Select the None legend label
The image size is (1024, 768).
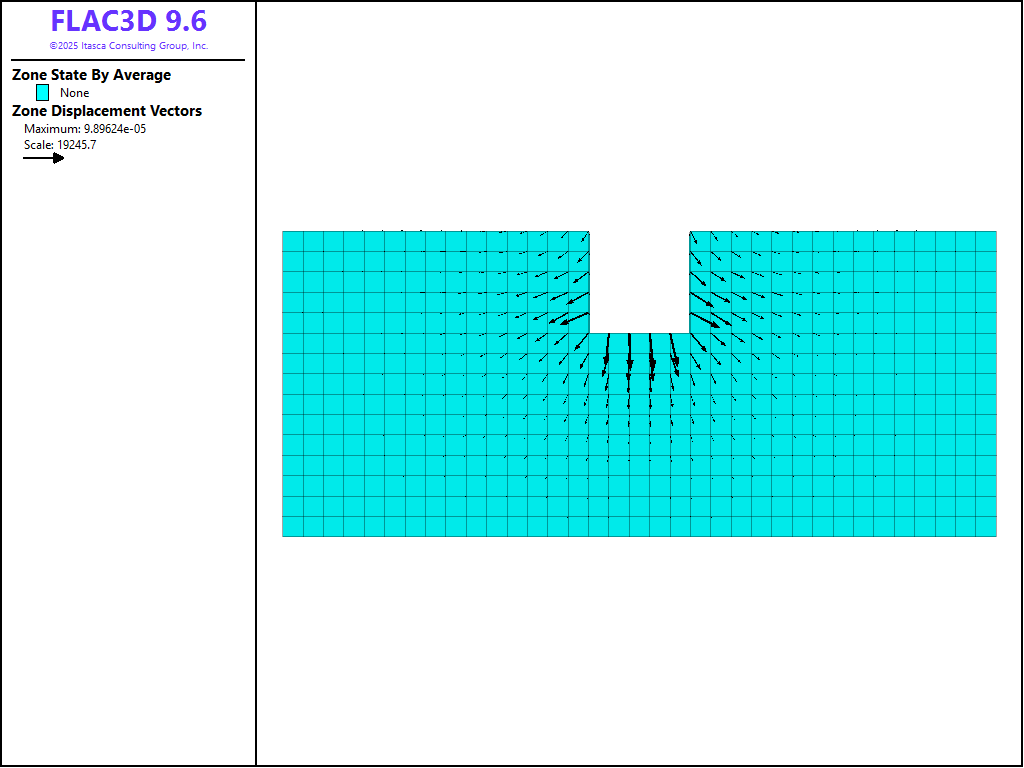point(75,93)
